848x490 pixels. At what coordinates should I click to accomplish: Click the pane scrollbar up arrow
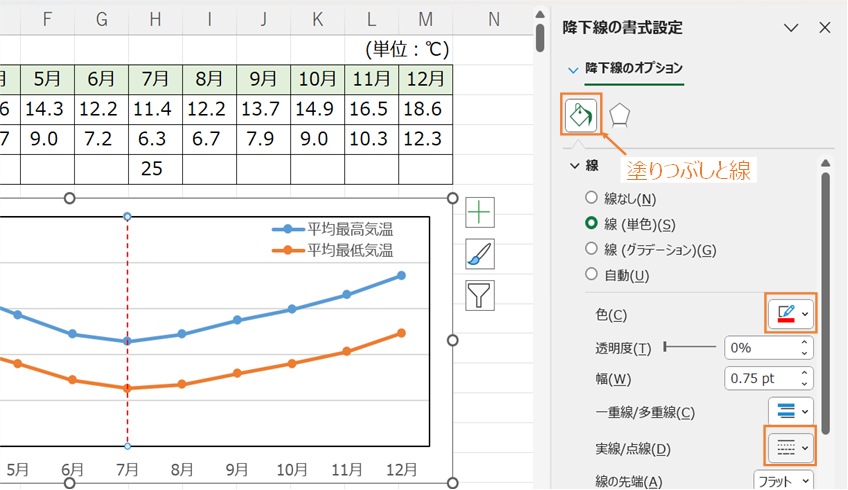click(825, 163)
